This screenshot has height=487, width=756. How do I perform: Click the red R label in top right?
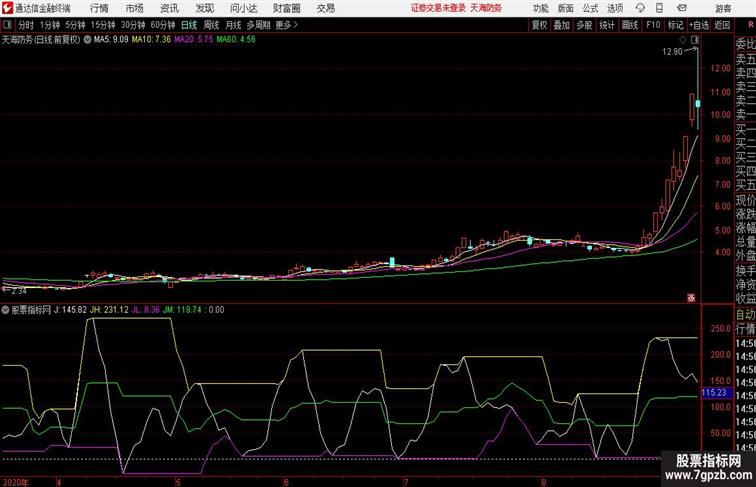point(750,25)
